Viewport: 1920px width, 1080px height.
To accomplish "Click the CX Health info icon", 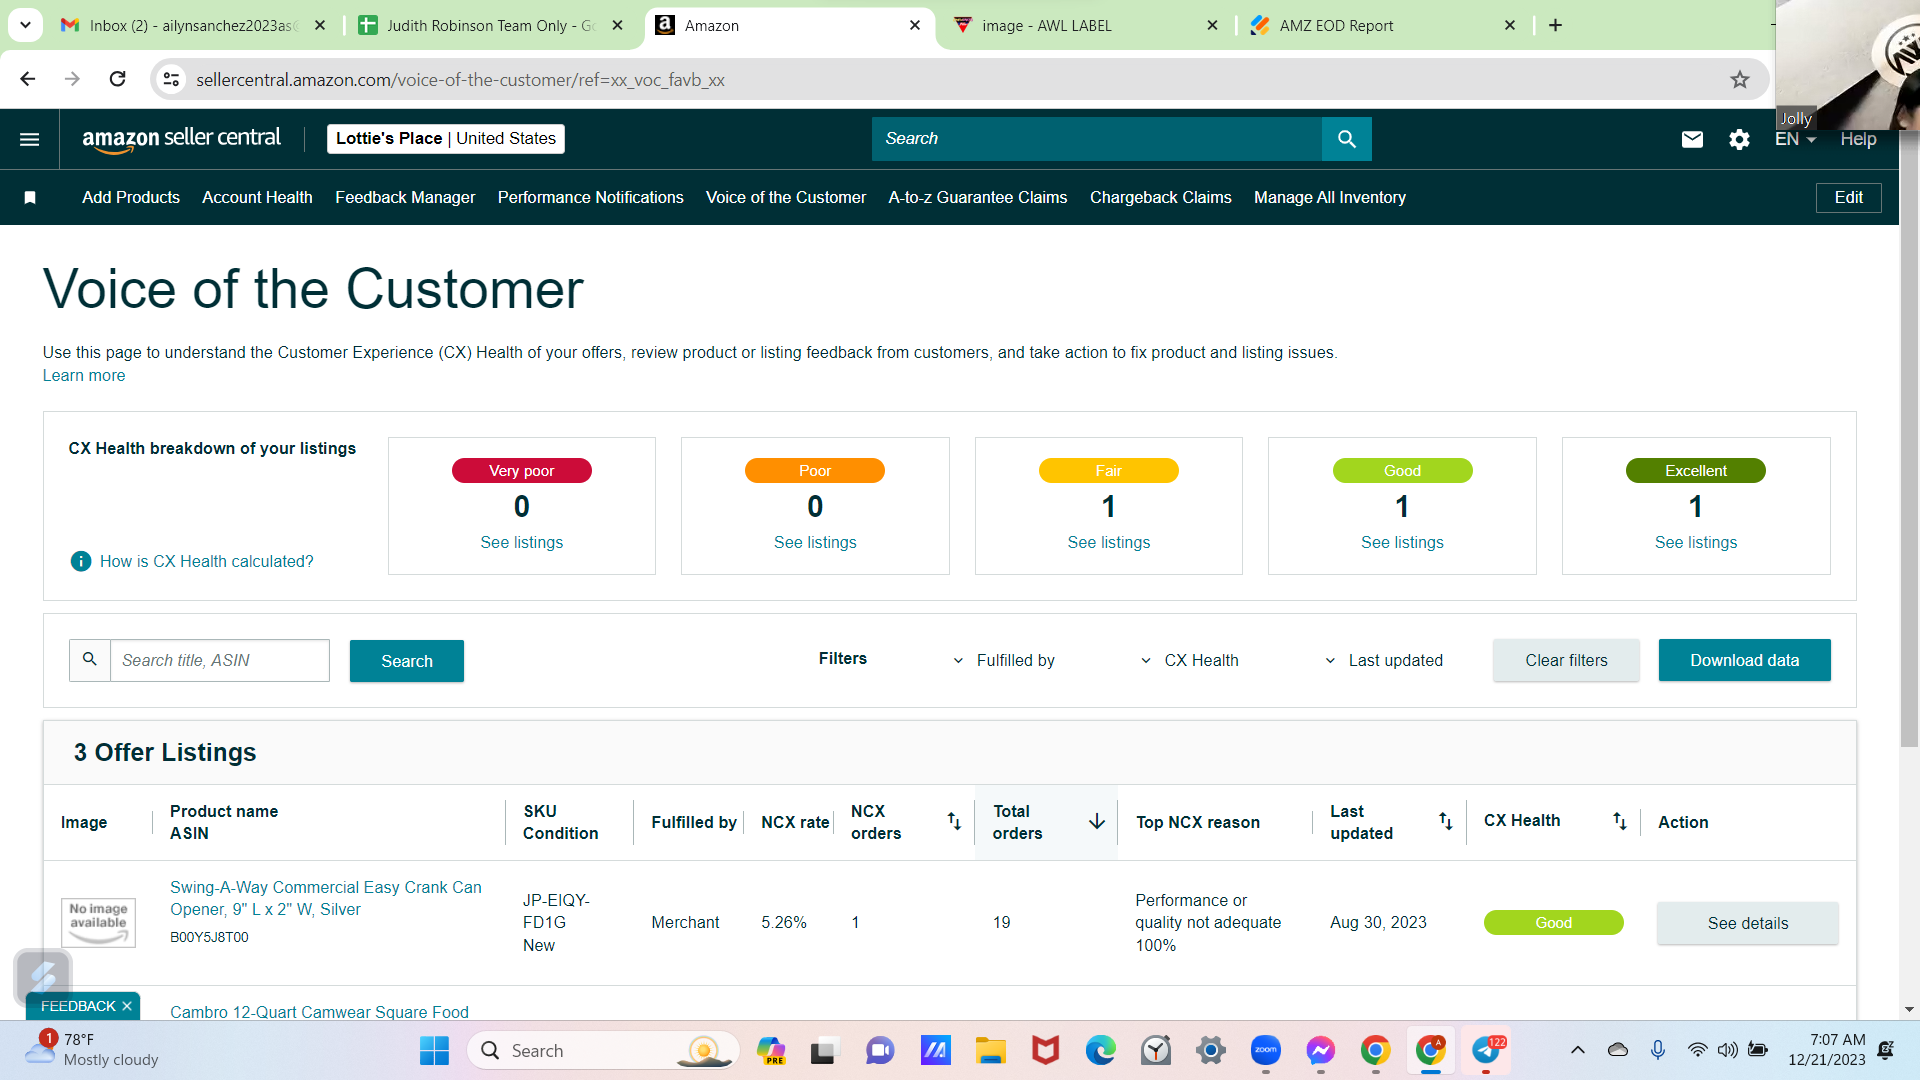I will [x=81, y=562].
